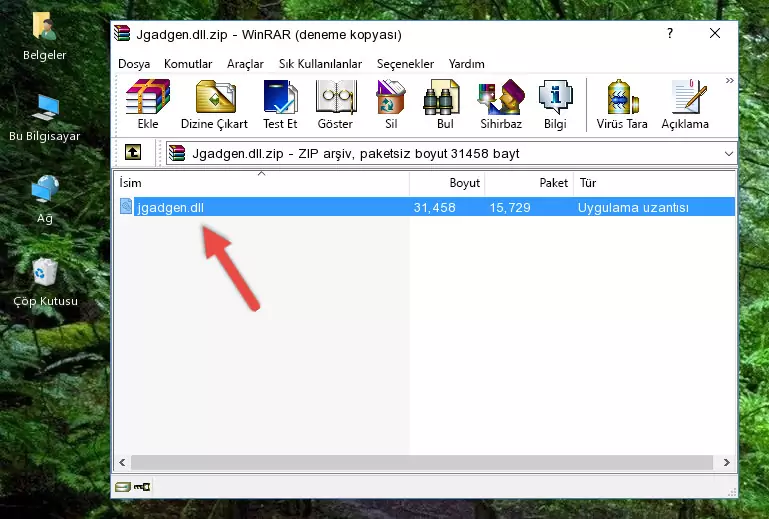This screenshot has height=519, width=769.
Task: Click the 31,458 size value
Action: [435, 208]
